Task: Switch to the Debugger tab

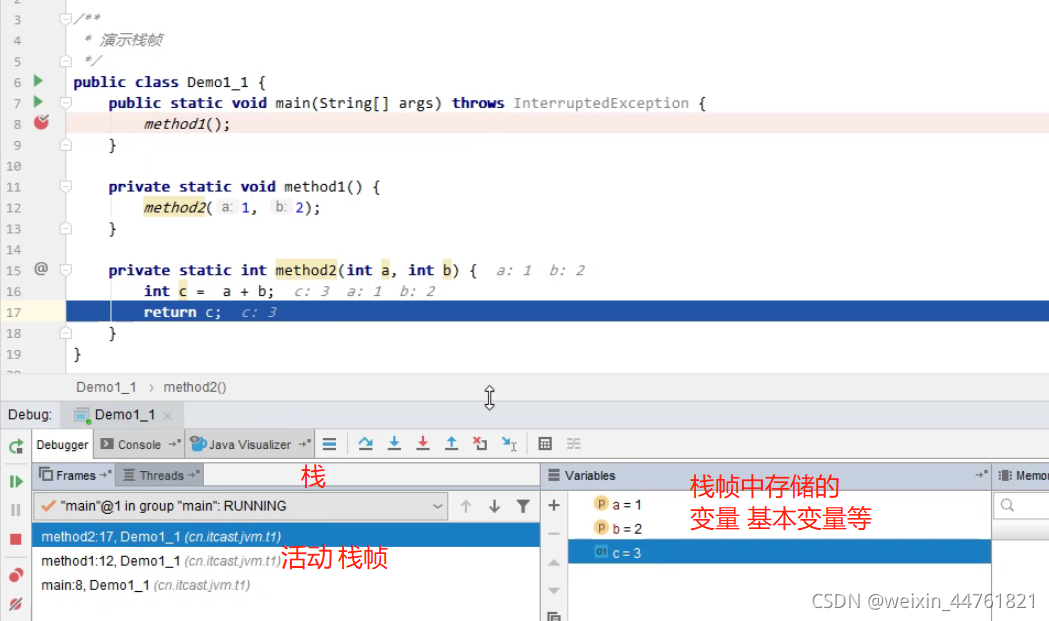Action: click(x=62, y=444)
